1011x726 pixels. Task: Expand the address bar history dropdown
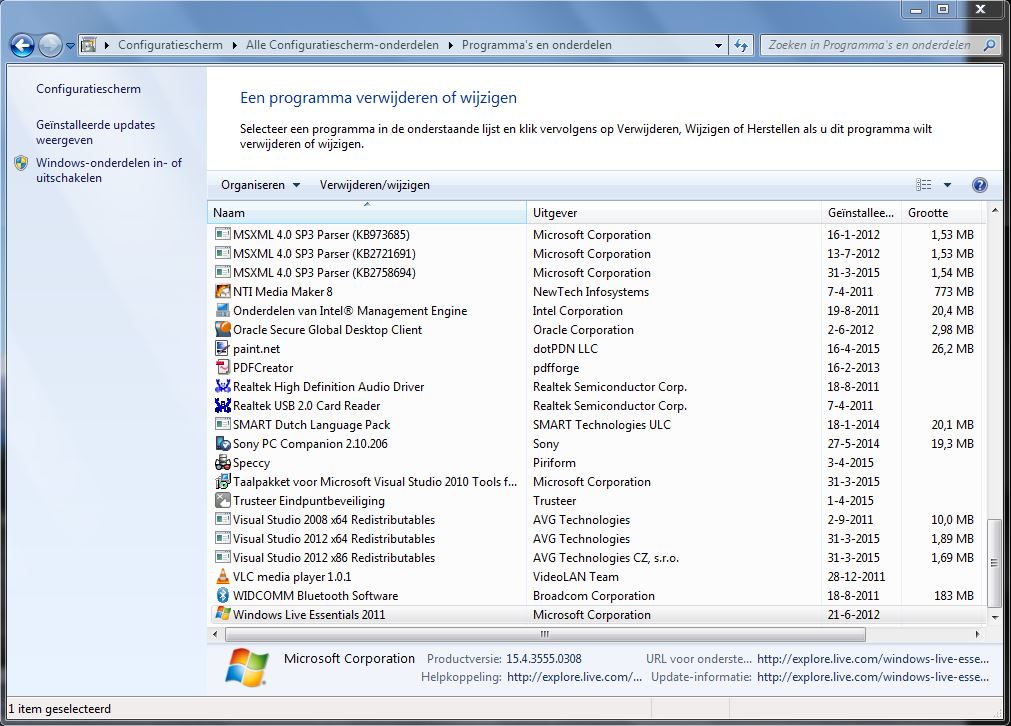[718, 46]
